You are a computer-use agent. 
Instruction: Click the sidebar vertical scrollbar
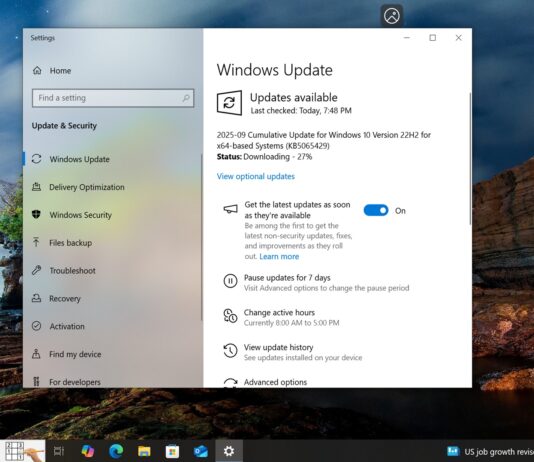pos(202,237)
